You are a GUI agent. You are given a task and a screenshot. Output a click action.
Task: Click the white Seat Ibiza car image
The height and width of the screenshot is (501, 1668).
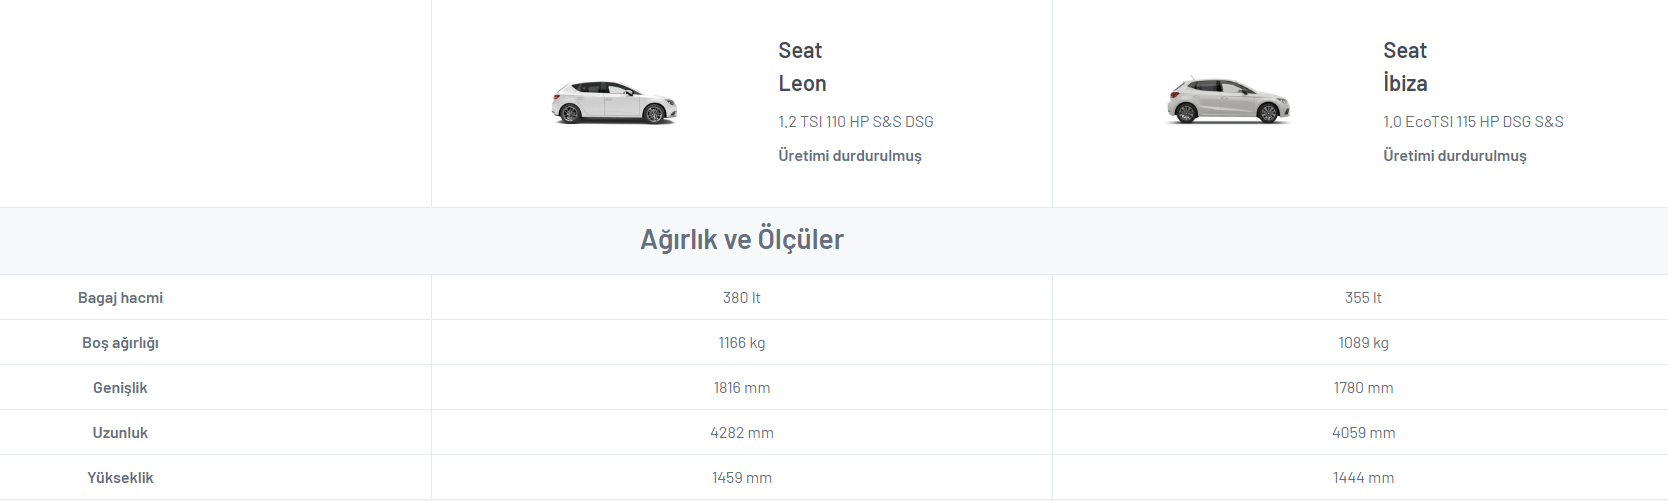tap(1228, 100)
